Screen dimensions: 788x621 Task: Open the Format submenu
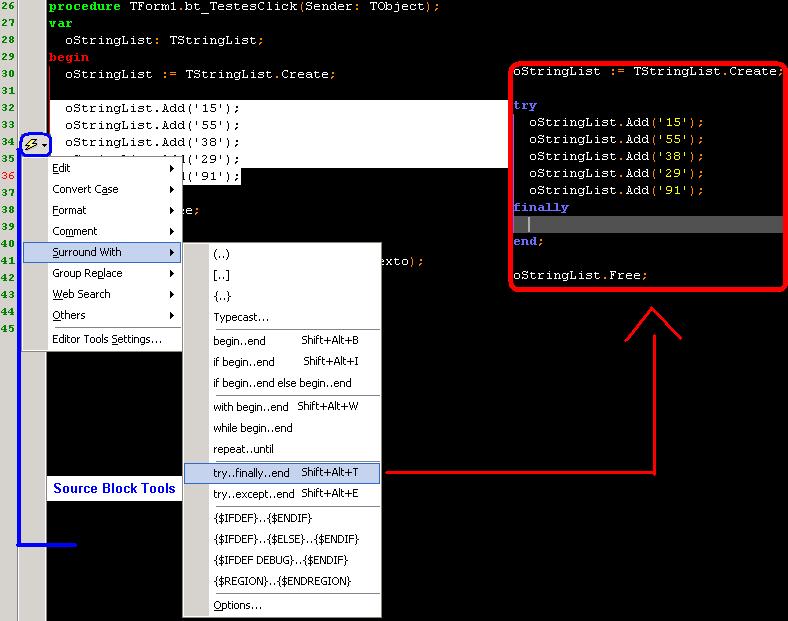[x=103, y=211]
